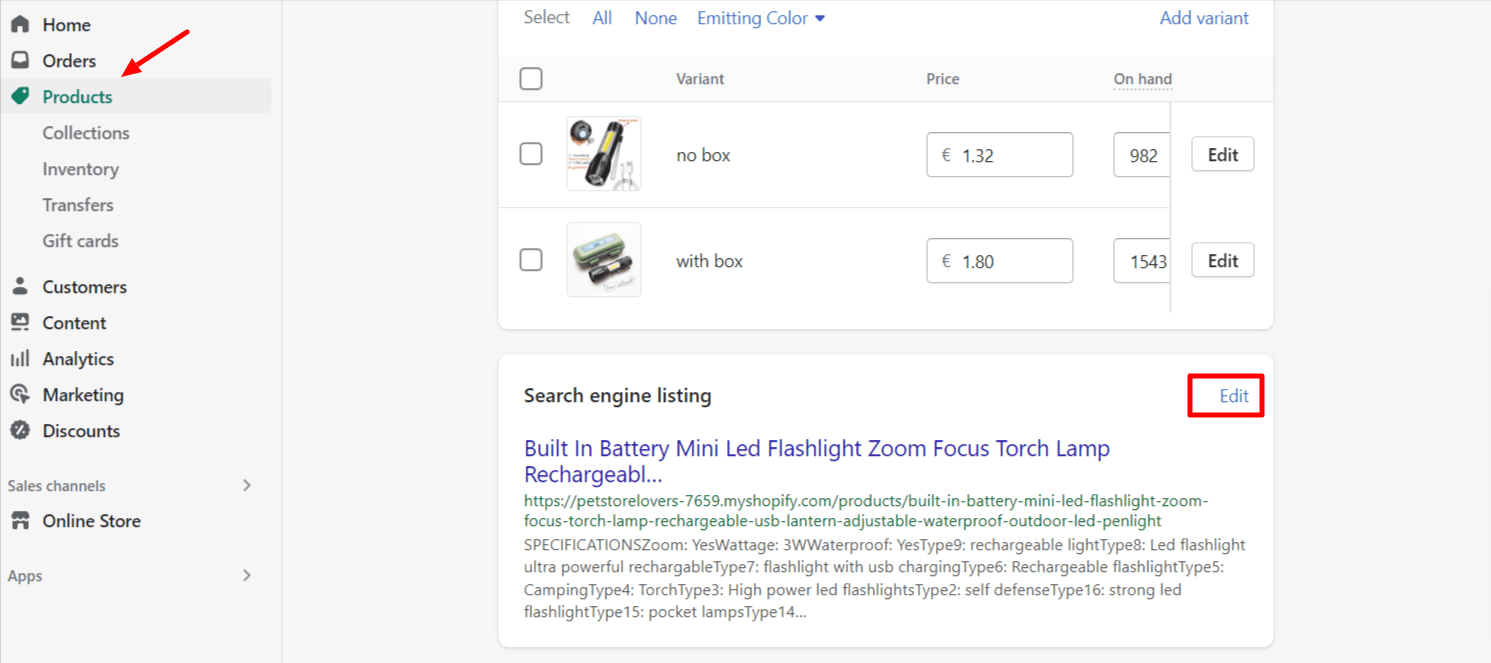Click the 'no box' variant name
The width and height of the screenshot is (1491, 663).
click(703, 155)
